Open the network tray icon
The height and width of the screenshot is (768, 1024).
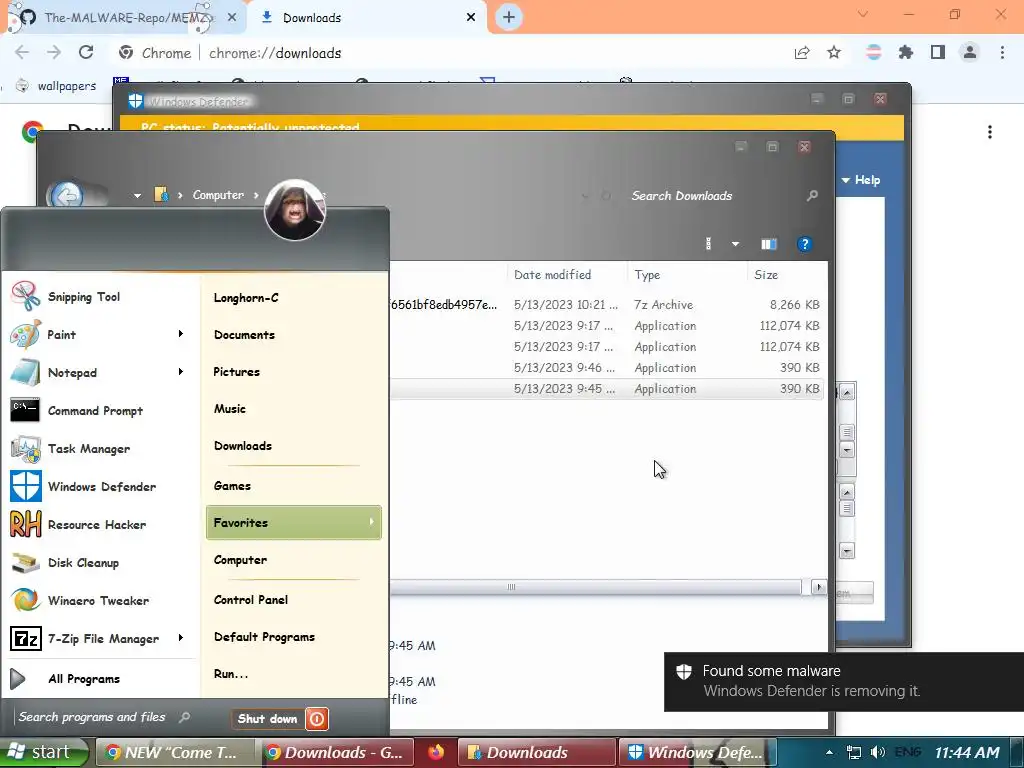(x=854, y=752)
